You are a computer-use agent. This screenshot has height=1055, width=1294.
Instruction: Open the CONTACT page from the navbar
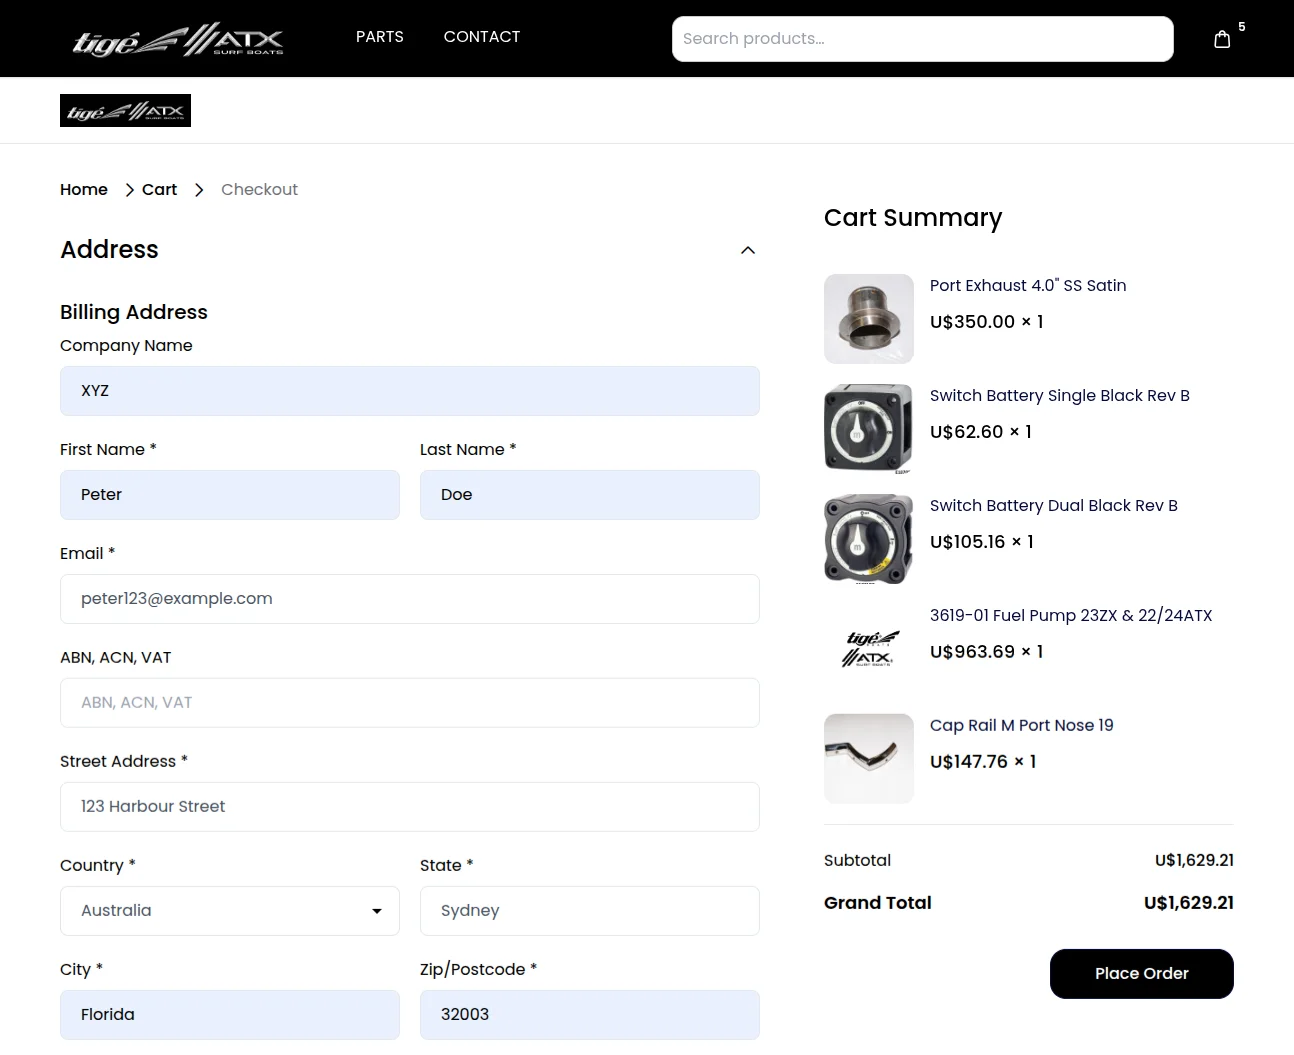click(481, 37)
